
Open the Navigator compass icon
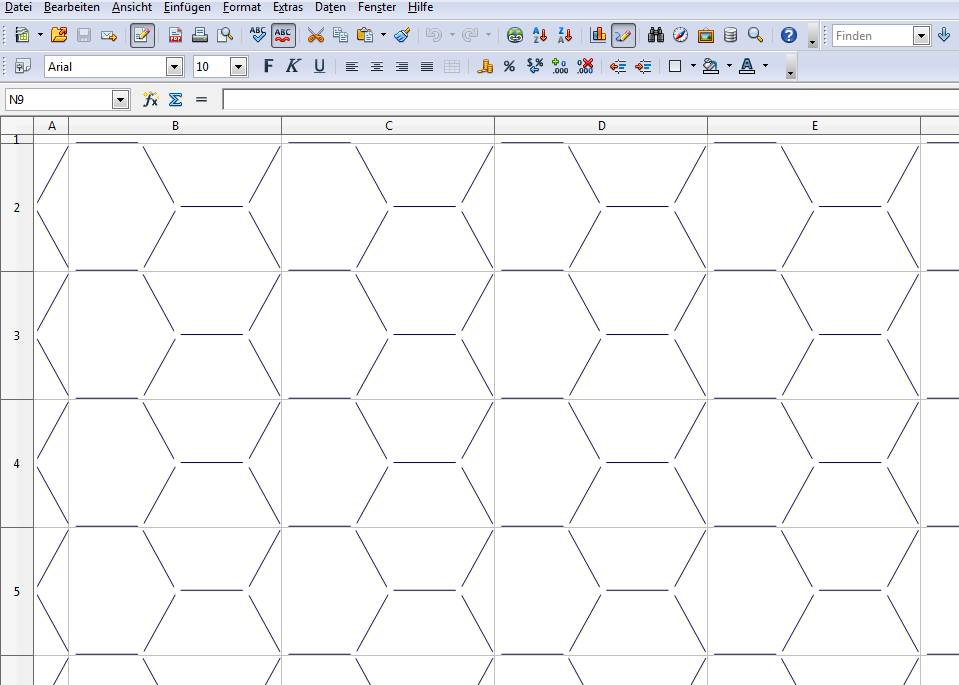pos(680,35)
